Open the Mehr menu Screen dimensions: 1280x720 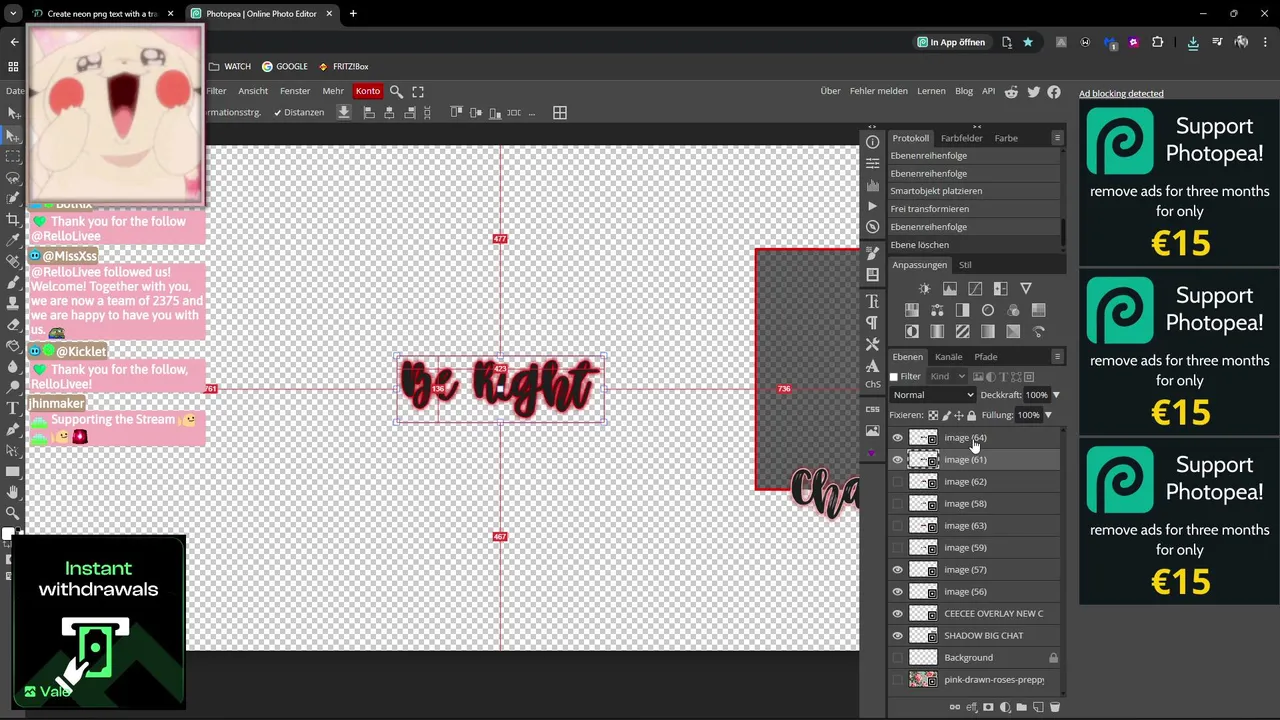click(x=333, y=91)
